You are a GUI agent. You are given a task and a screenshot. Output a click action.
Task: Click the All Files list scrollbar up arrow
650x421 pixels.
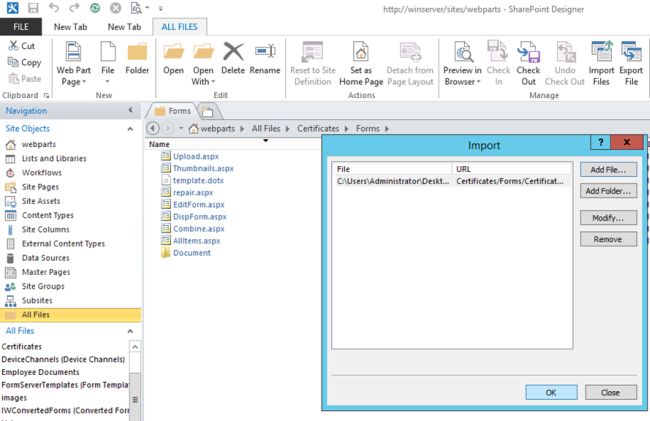pyautogui.click(x=135, y=346)
